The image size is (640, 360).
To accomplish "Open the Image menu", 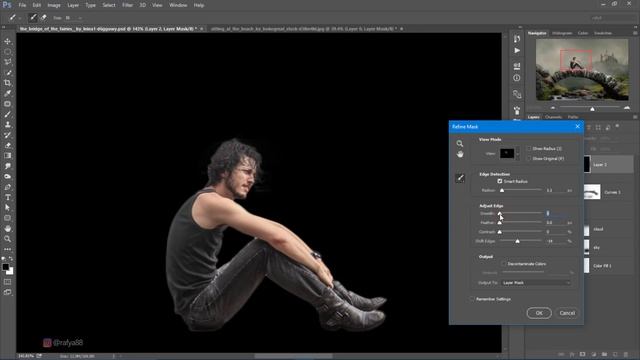I will (54, 5).
